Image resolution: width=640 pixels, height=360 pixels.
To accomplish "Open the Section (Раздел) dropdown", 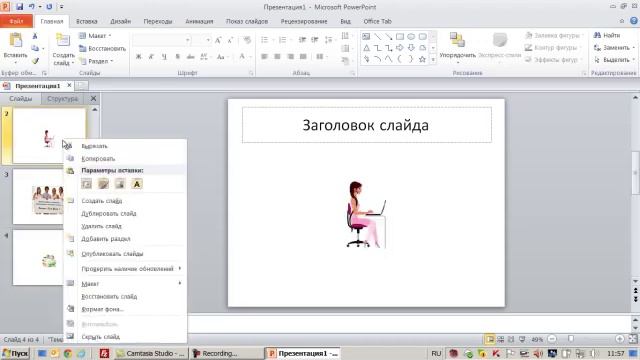I will [96, 61].
